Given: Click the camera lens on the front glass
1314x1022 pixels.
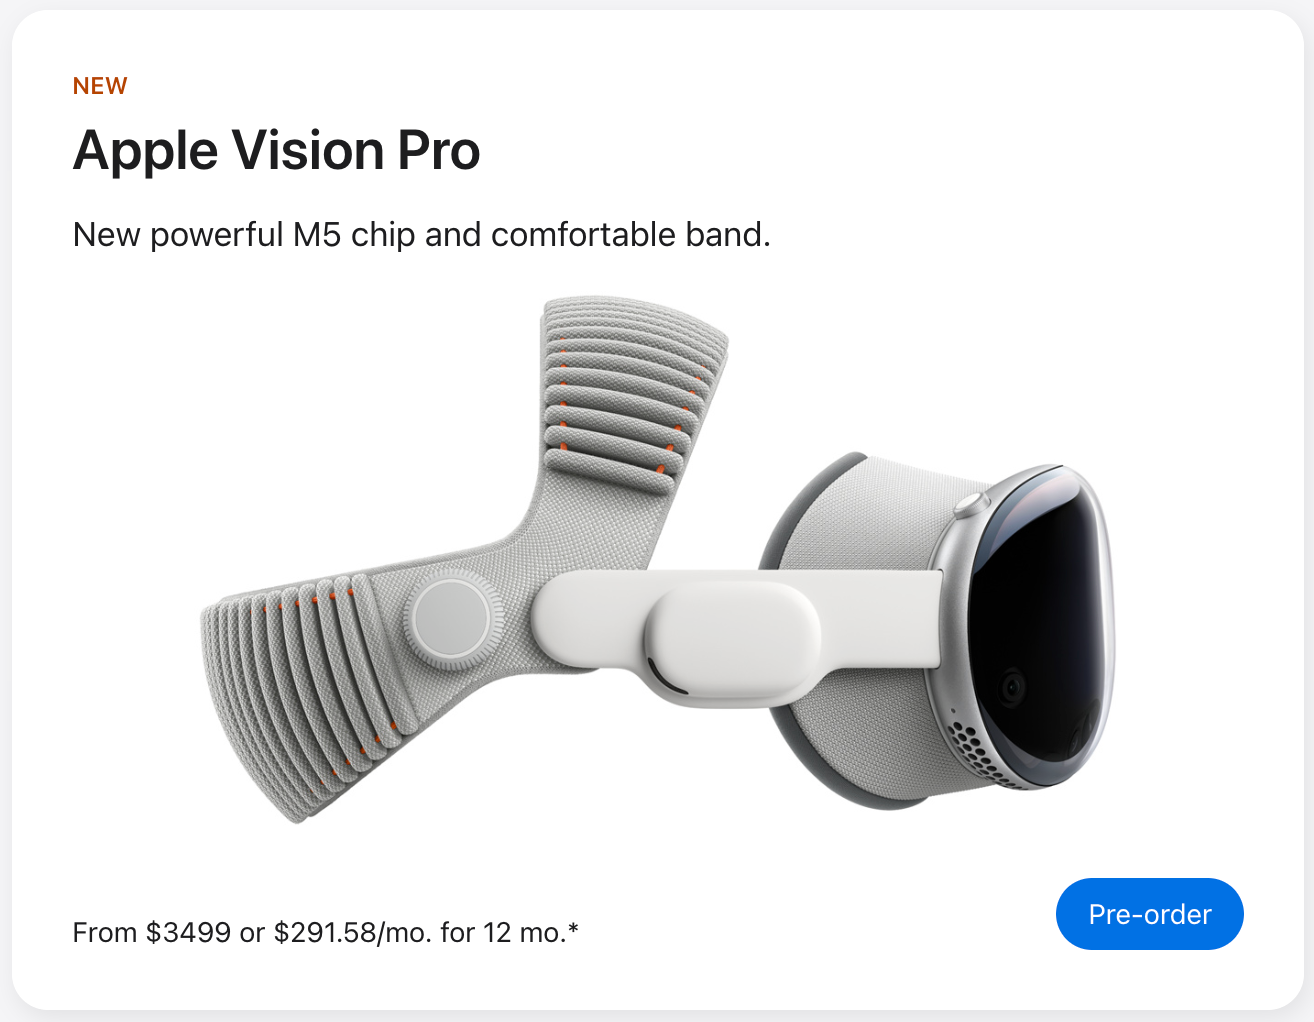Looking at the screenshot, I should (1014, 687).
